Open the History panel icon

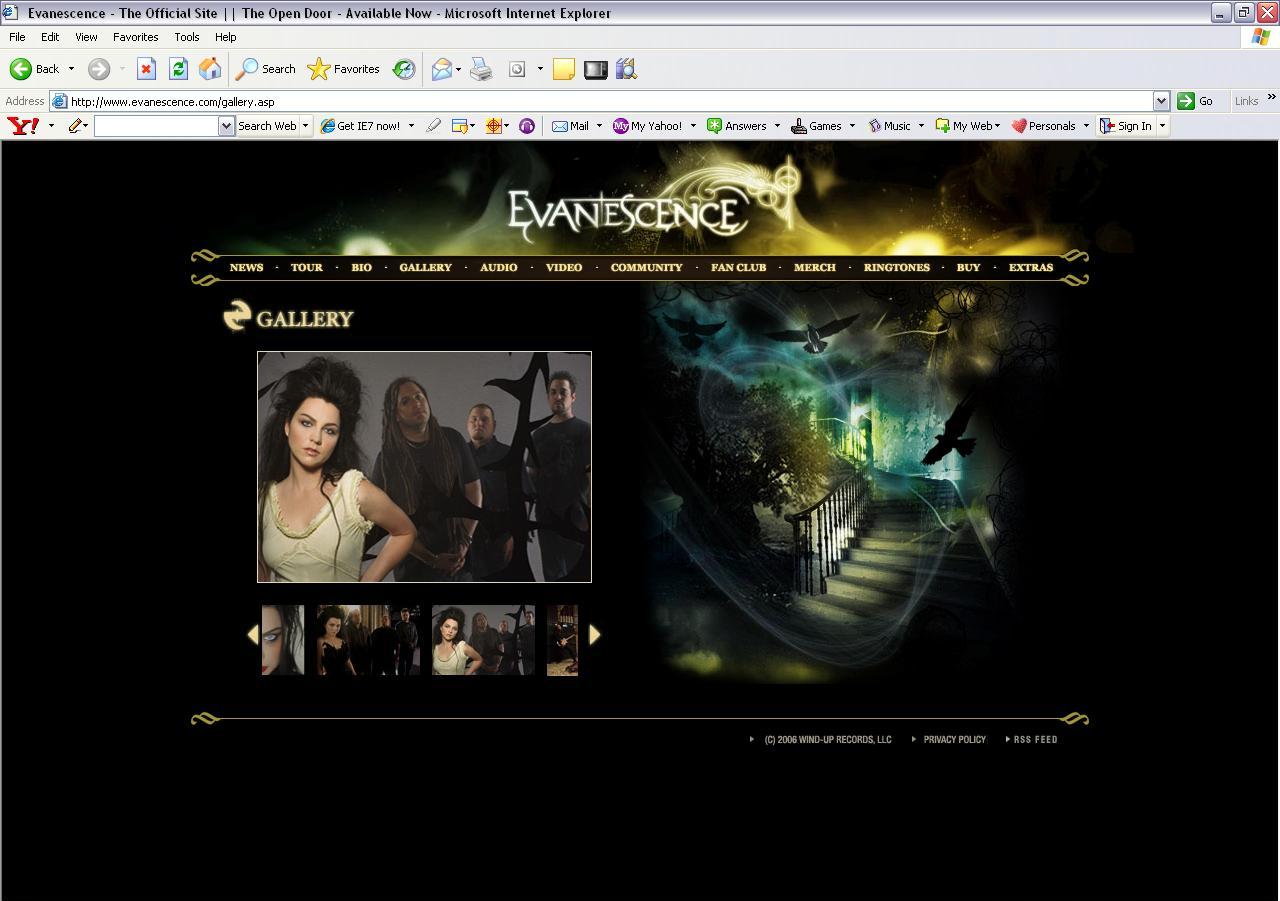click(404, 69)
